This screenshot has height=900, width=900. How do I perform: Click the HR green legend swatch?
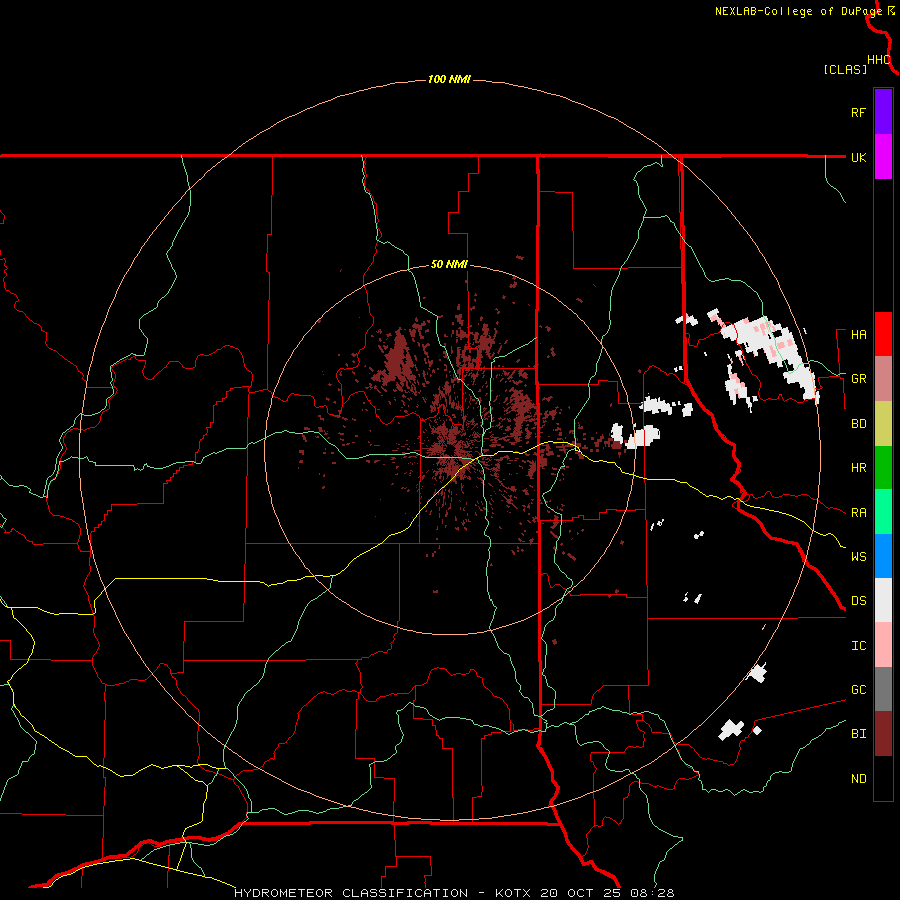point(883,468)
